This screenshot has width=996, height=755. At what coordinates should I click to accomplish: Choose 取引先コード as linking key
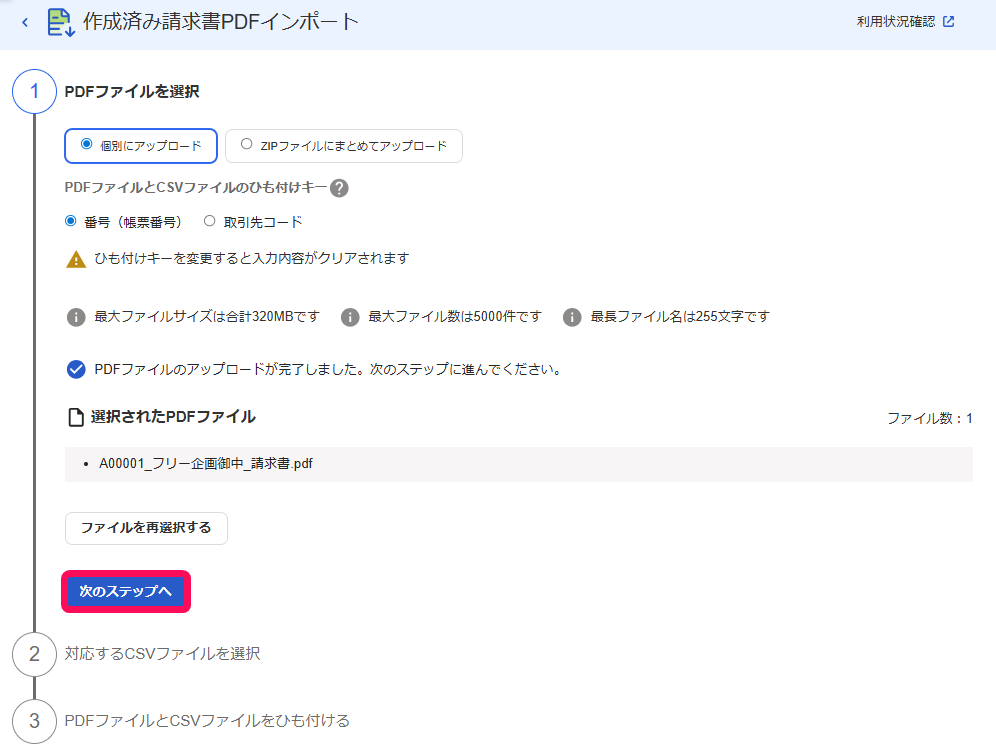pyautogui.click(x=253, y=222)
